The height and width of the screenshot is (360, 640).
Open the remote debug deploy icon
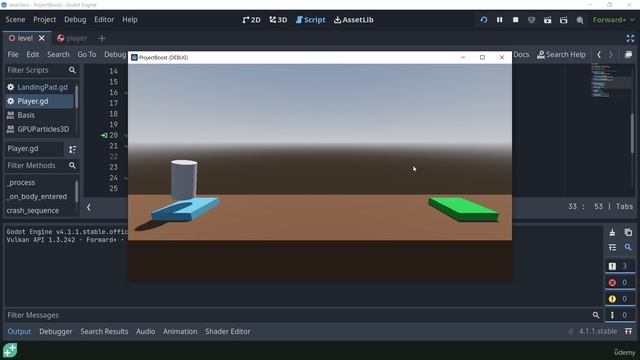[531, 20]
